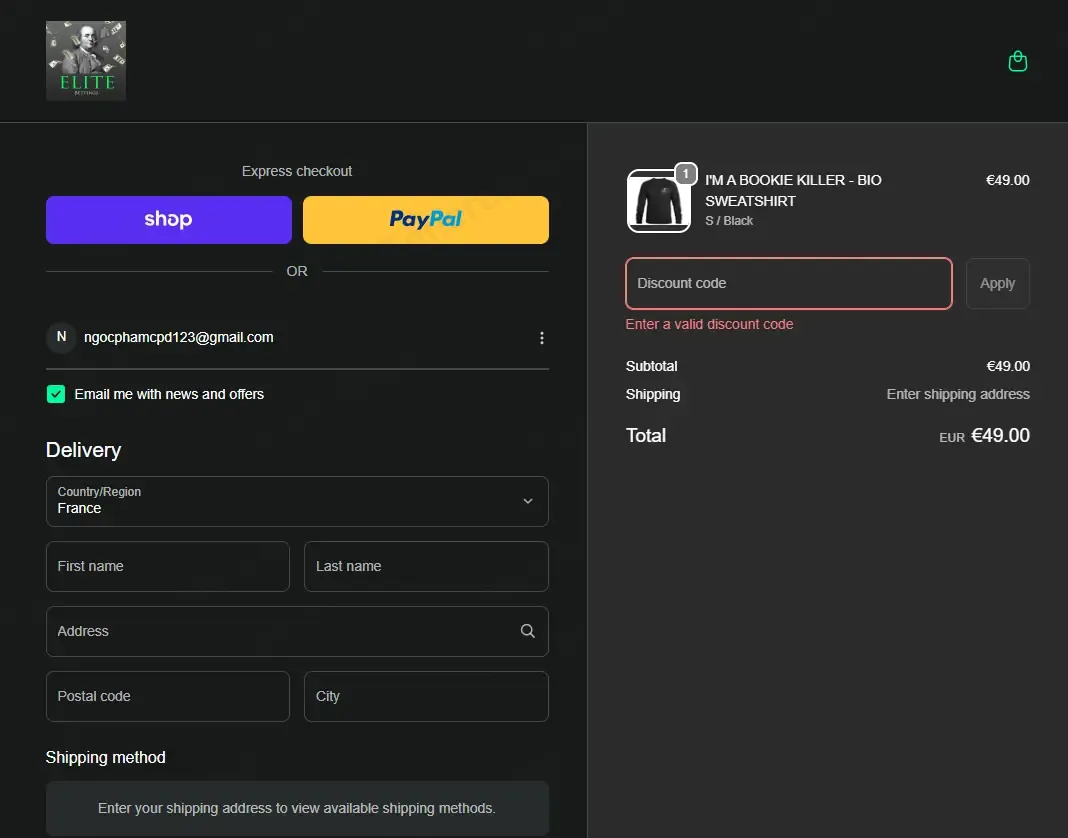
Task: Click the Enter a valid discount code error
Action: pyautogui.click(x=709, y=324)
